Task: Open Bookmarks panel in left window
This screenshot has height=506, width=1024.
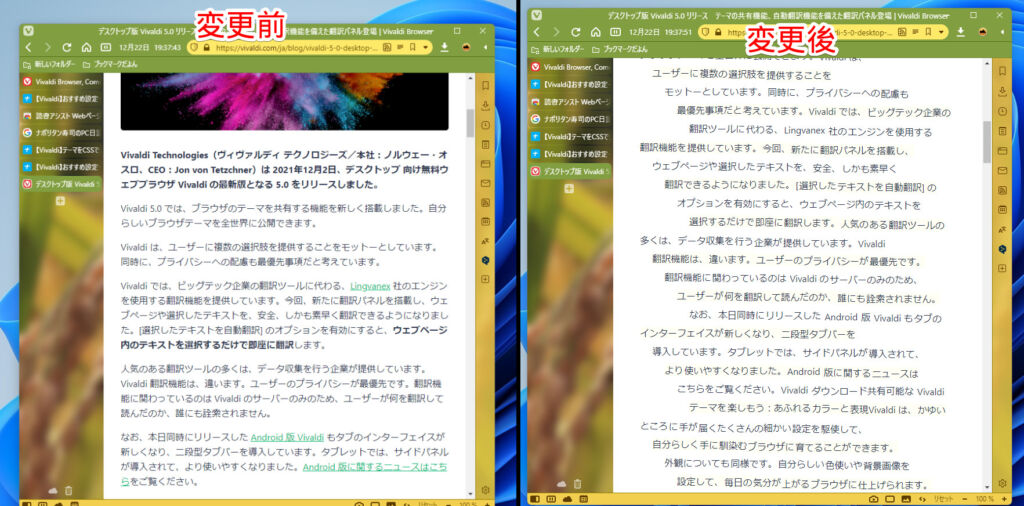Action: (485, 86)
